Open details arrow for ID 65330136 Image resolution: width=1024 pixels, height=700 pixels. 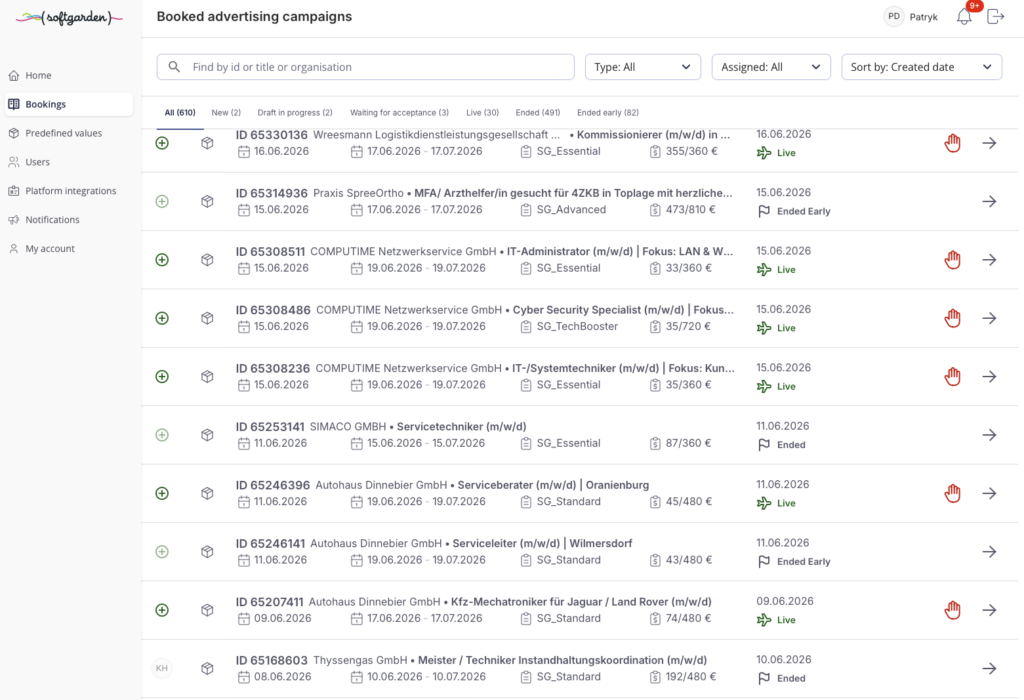tap(989, 143)
